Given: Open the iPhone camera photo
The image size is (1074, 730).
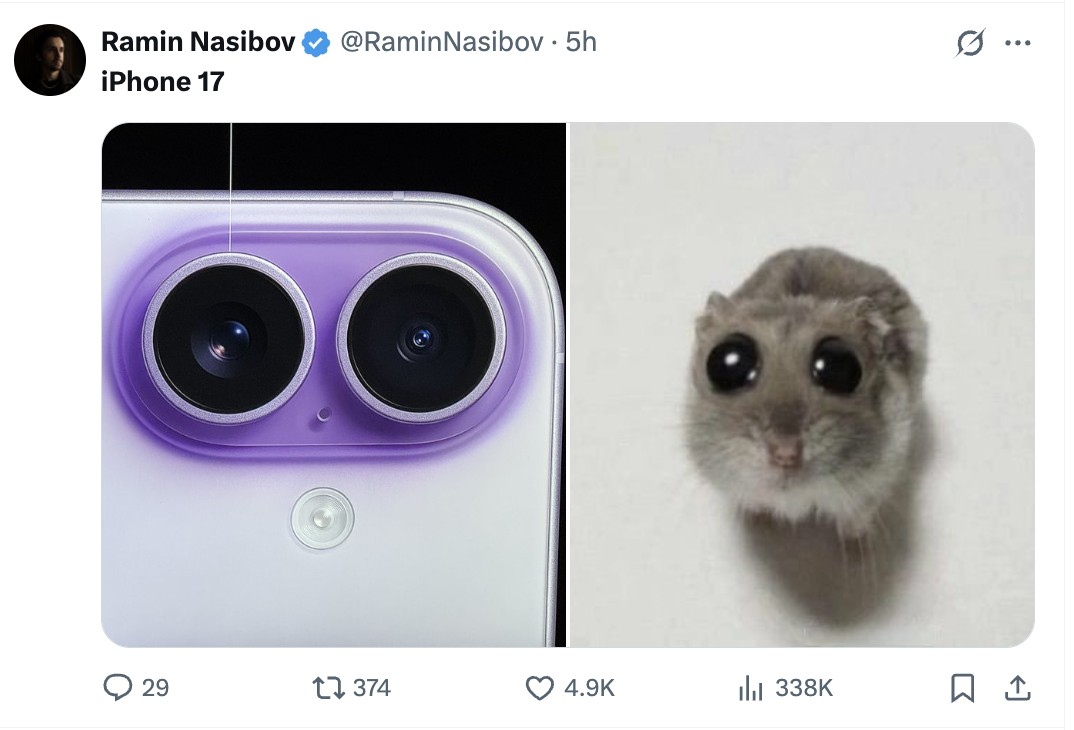Looking at the screenshot, I should click(x=334, y=385).
